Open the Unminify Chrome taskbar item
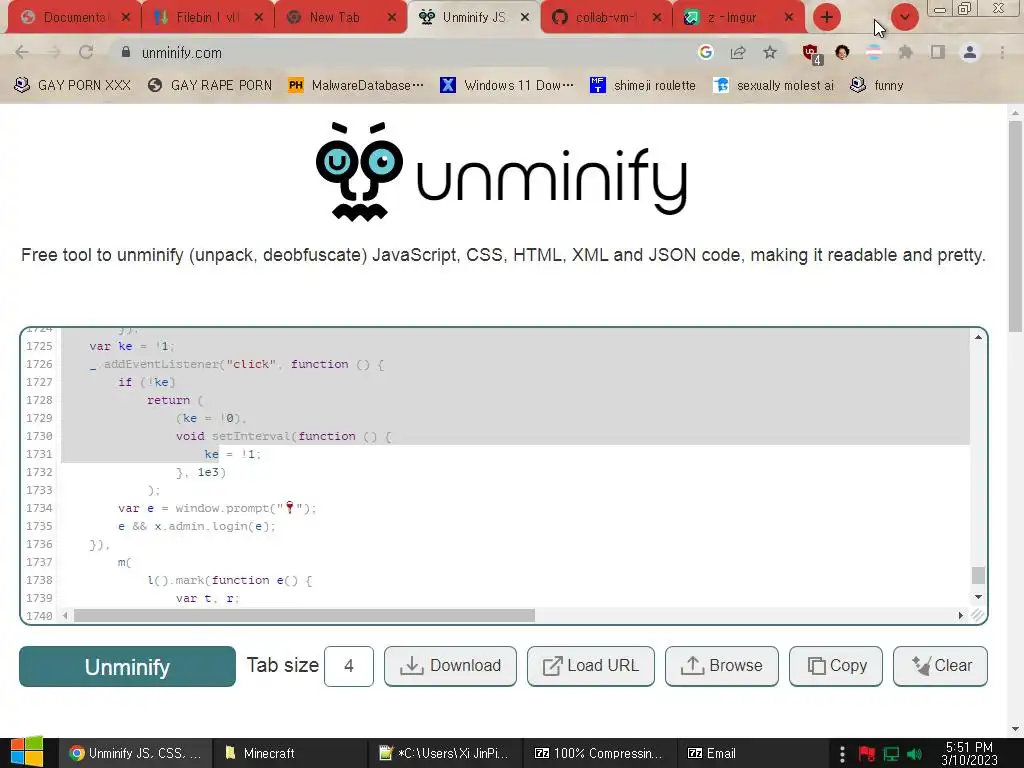Screen dimensions: 1024x768 tap(136, 753)
